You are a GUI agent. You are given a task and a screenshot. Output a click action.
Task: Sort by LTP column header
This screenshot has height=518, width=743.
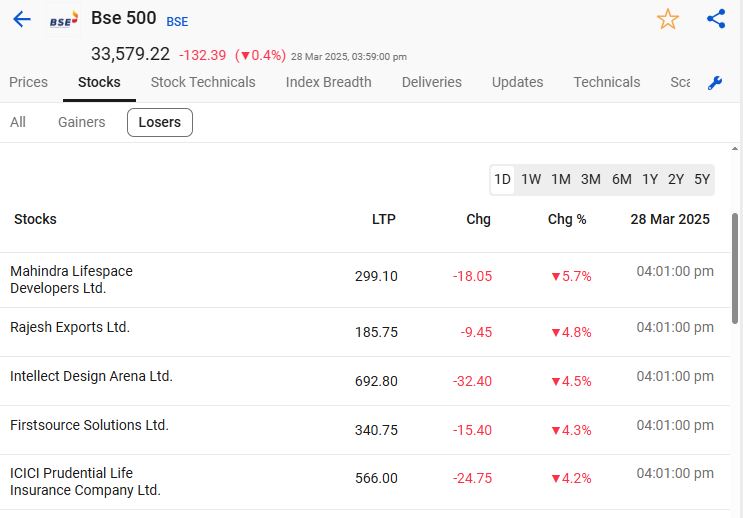click(x=384, y=219)
